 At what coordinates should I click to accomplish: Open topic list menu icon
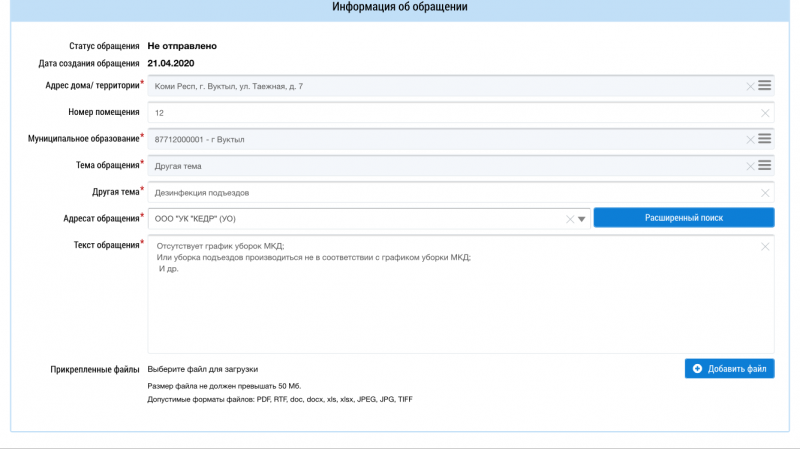point(764,165)
